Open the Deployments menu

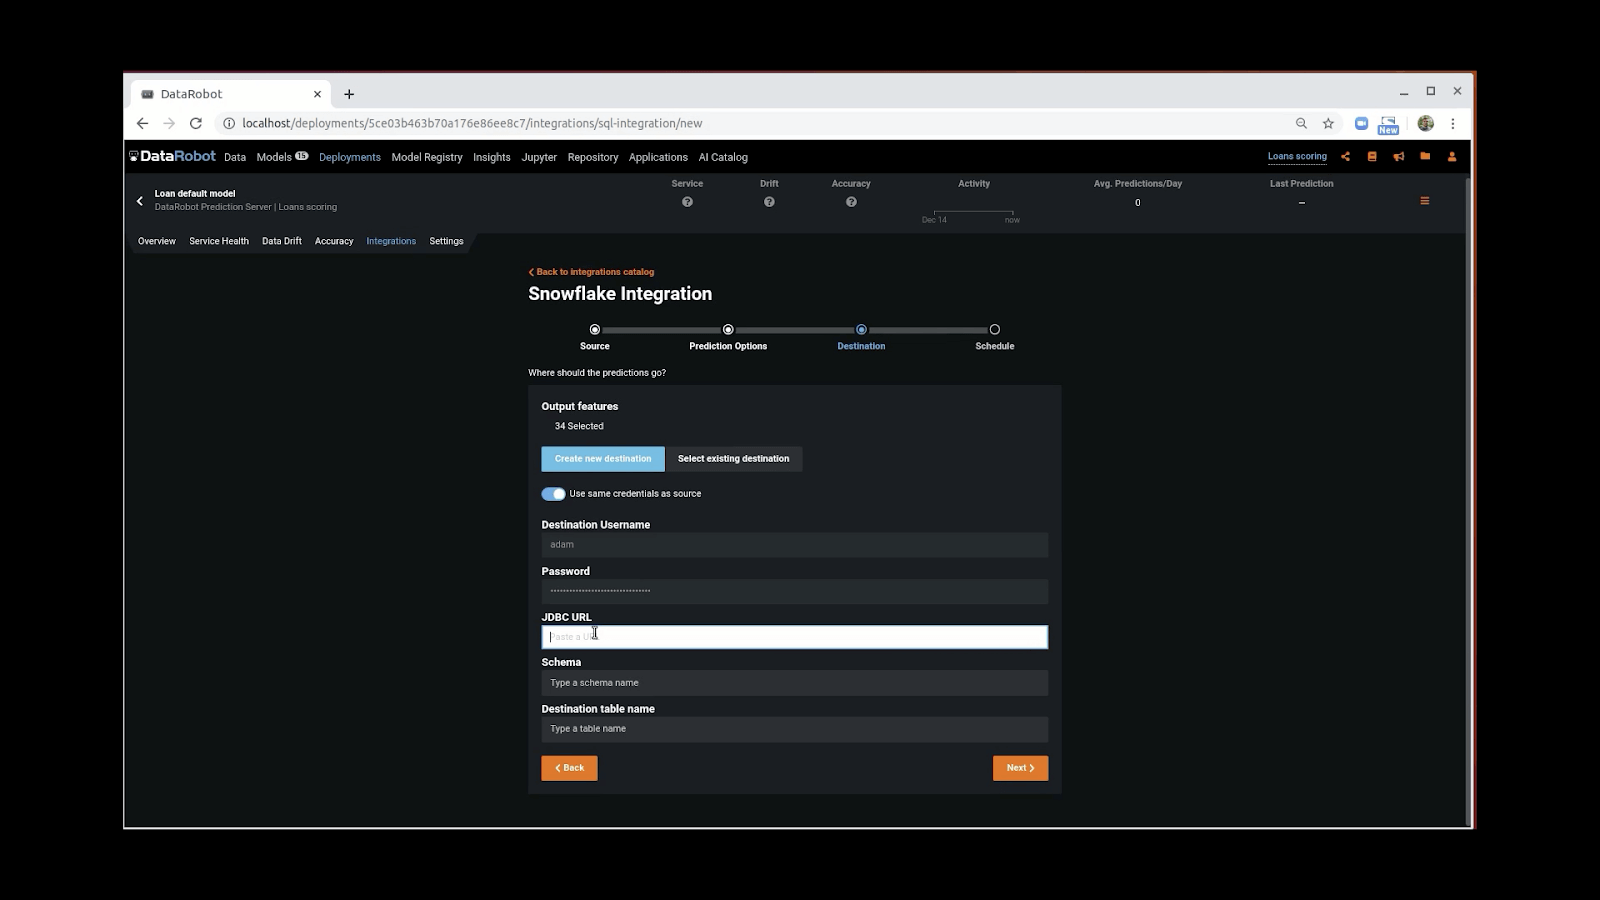point(350,157)
